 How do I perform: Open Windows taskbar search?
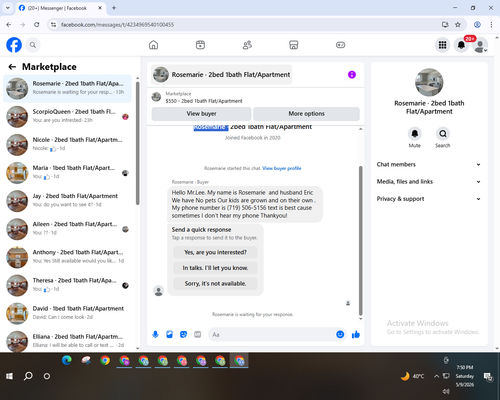tap(28, 376)
